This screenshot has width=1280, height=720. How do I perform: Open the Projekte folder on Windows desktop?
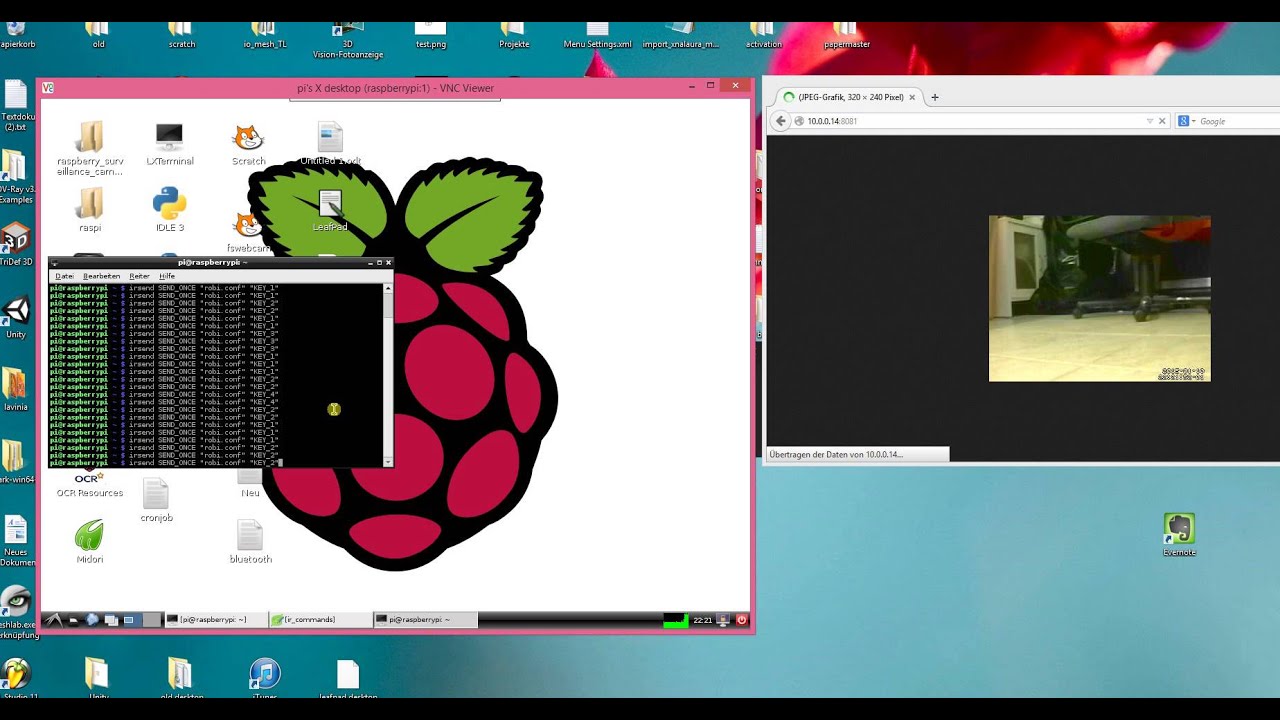[514, 32]
